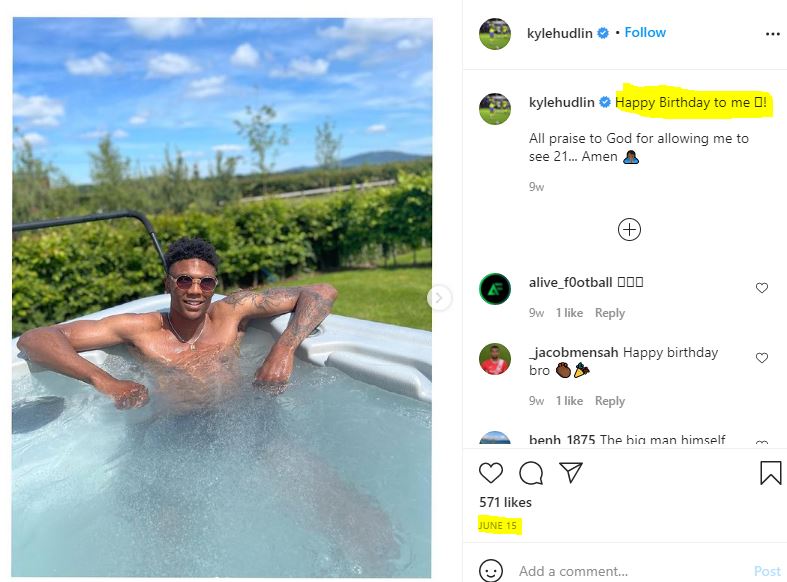
Task: Like alive_f0otball's comment with the heart
Action: (x=761, y=288)
